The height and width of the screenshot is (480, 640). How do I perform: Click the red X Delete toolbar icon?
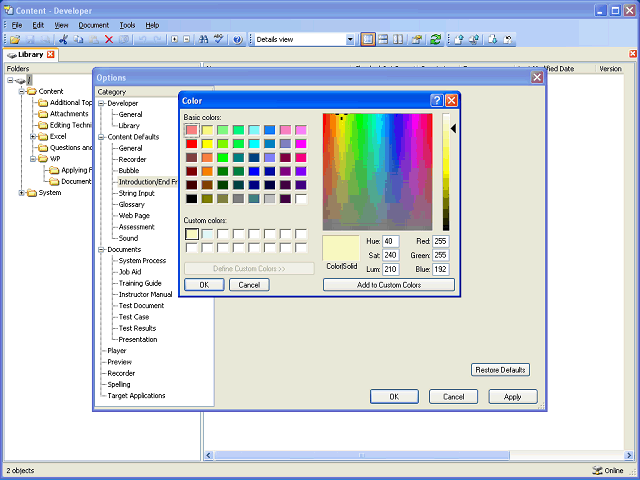(x=109, y=40)
